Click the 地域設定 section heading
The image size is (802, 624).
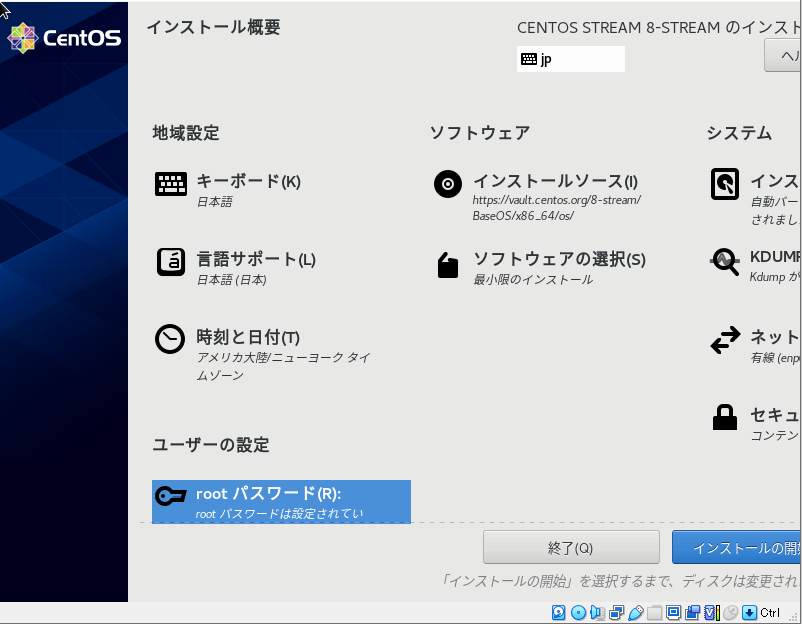pos(186,133)
